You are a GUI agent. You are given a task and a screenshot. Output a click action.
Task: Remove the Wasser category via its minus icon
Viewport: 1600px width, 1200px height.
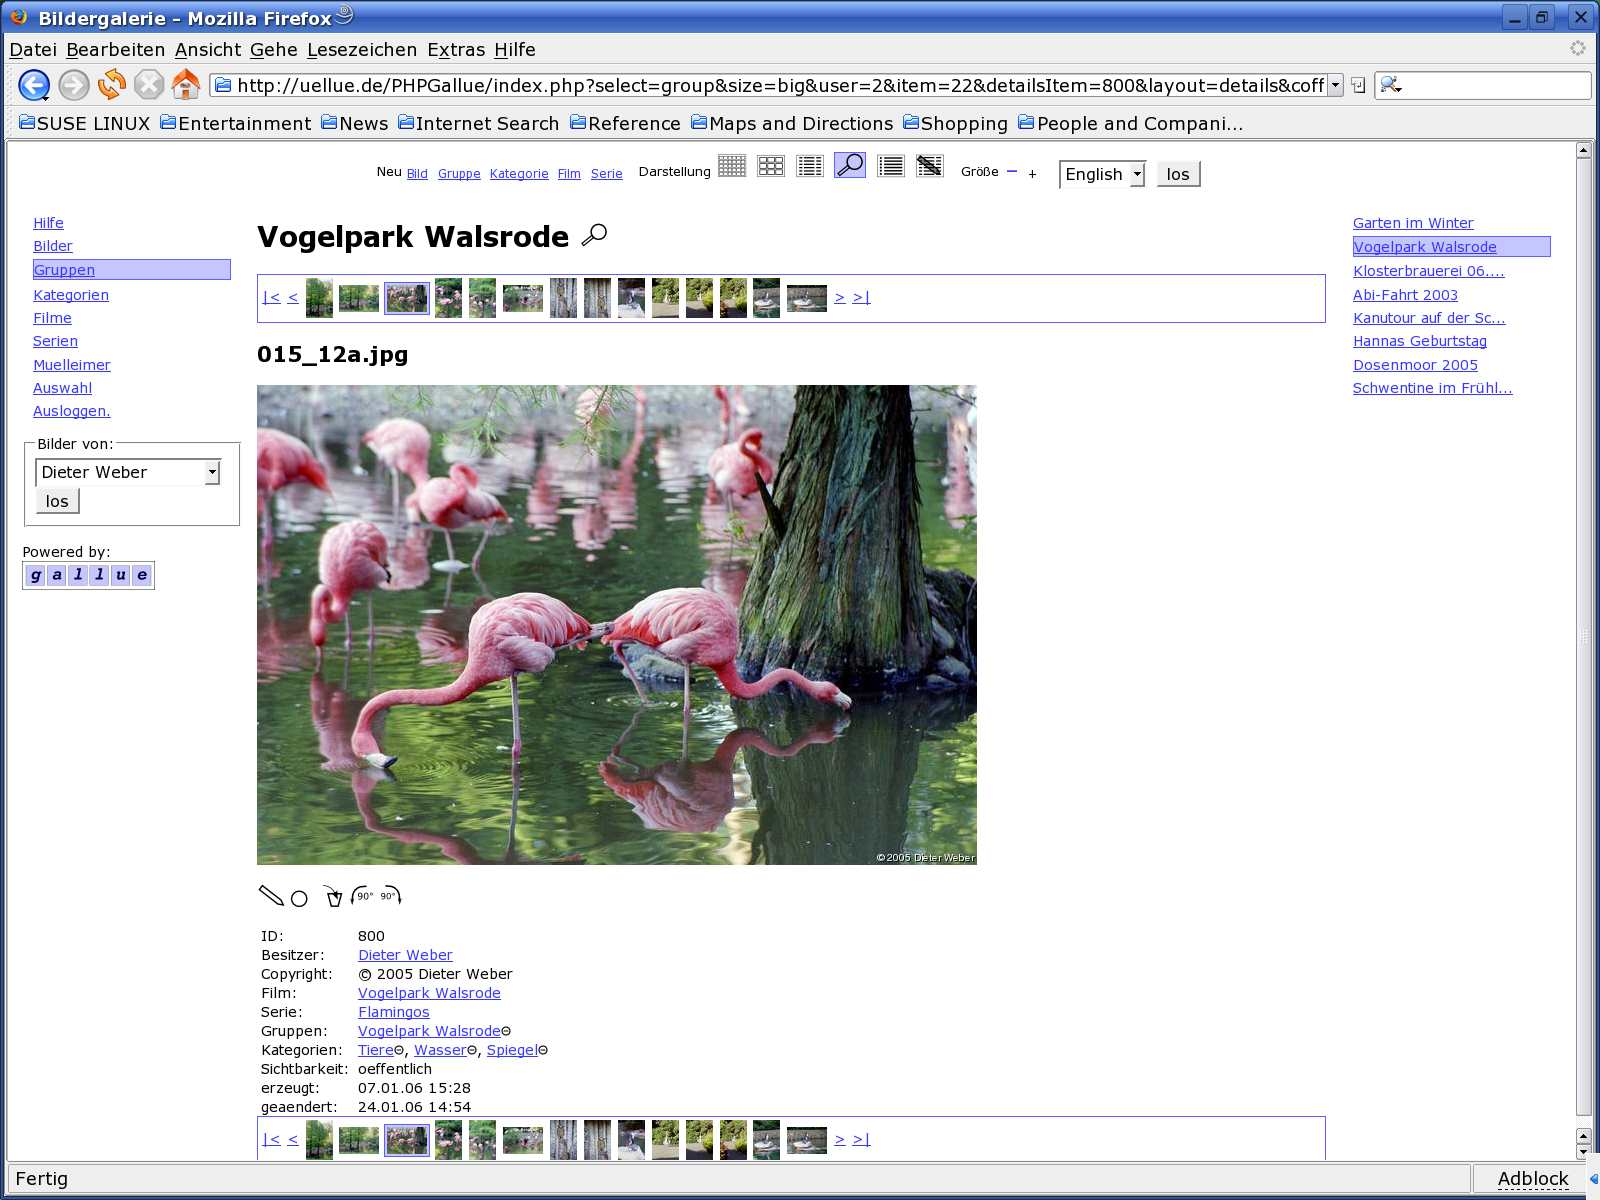click(x=472, y=1050)
